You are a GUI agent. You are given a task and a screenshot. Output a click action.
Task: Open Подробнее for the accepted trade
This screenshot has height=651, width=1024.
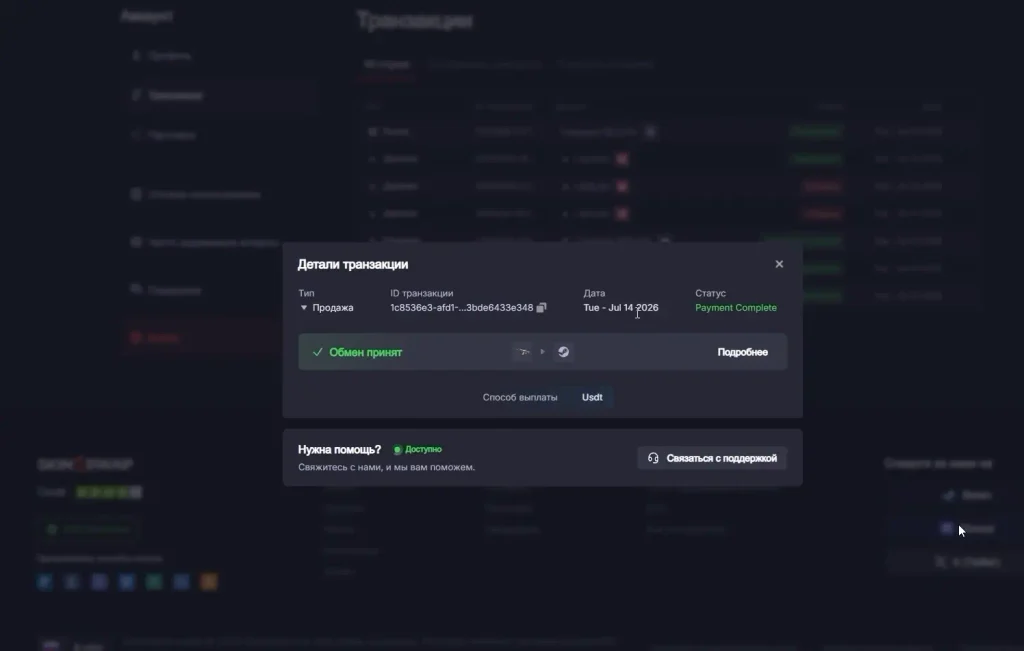[743, 352]
